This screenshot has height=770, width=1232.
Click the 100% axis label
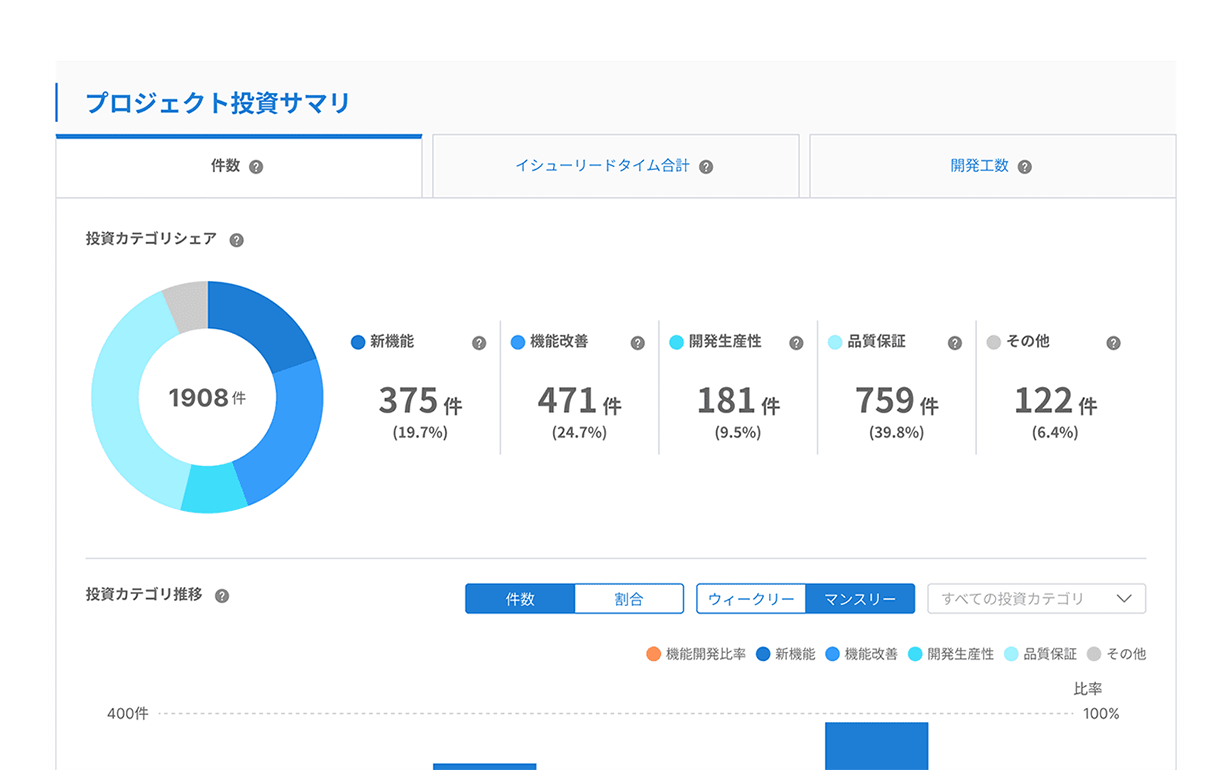pyautogui.click(x=1101, y=714)
